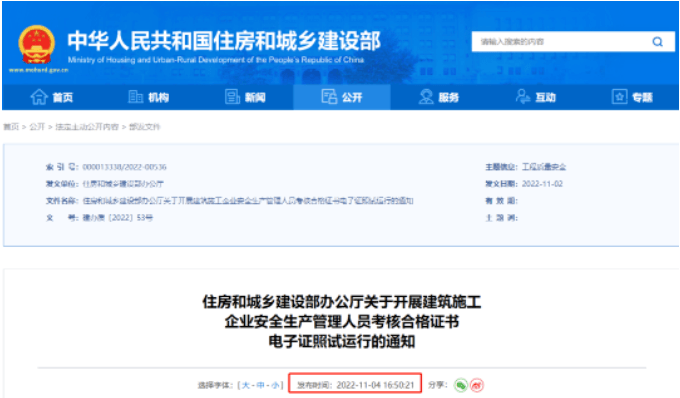
Task: Click the 有效期 label
Action: click(501, 201)
